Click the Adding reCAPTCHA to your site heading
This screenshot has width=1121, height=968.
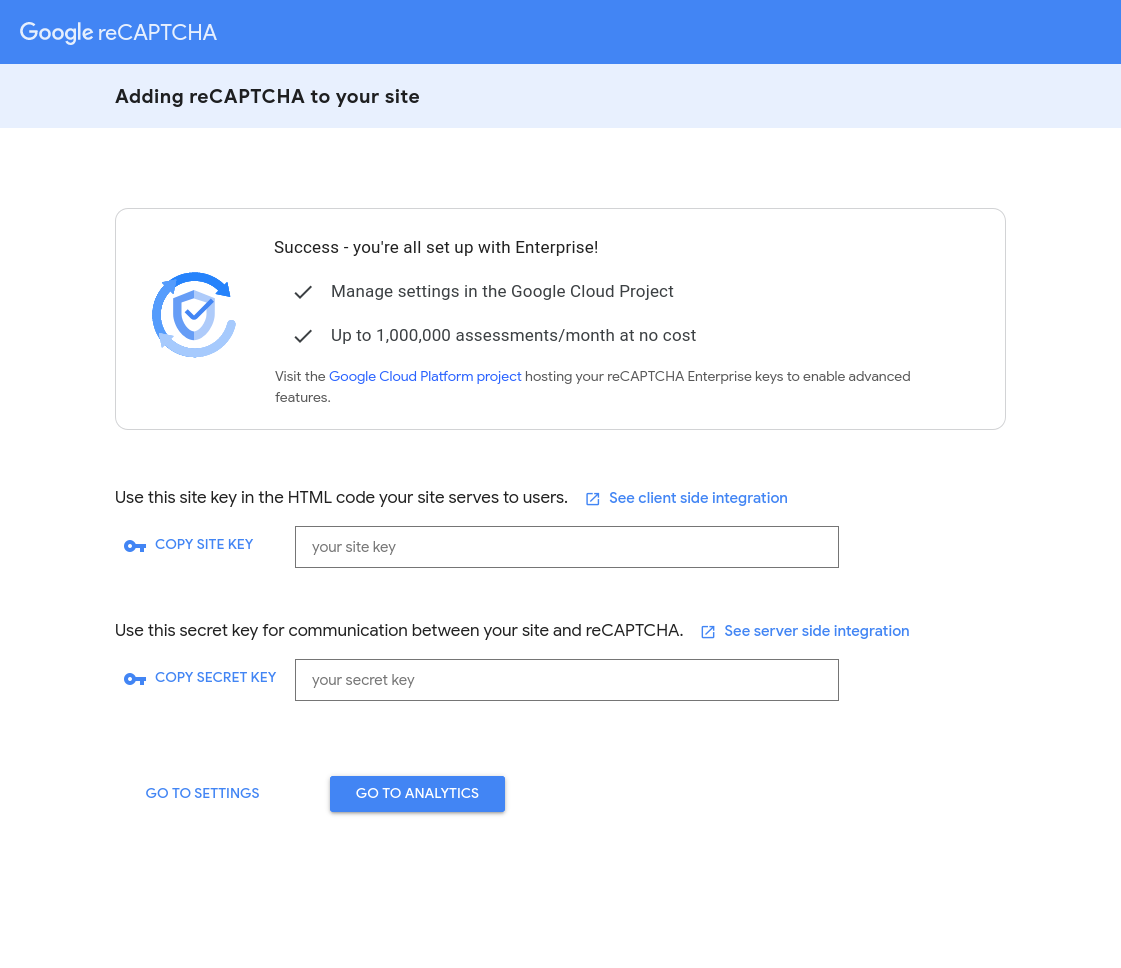pos(267,97)
